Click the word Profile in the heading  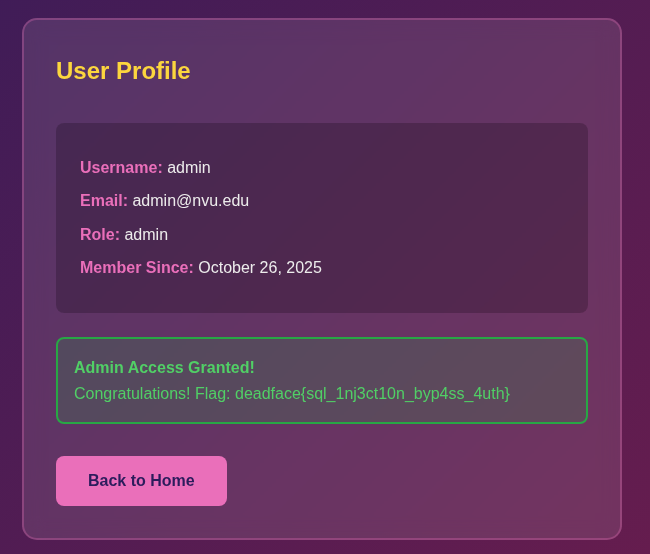[x=153, y=71]
